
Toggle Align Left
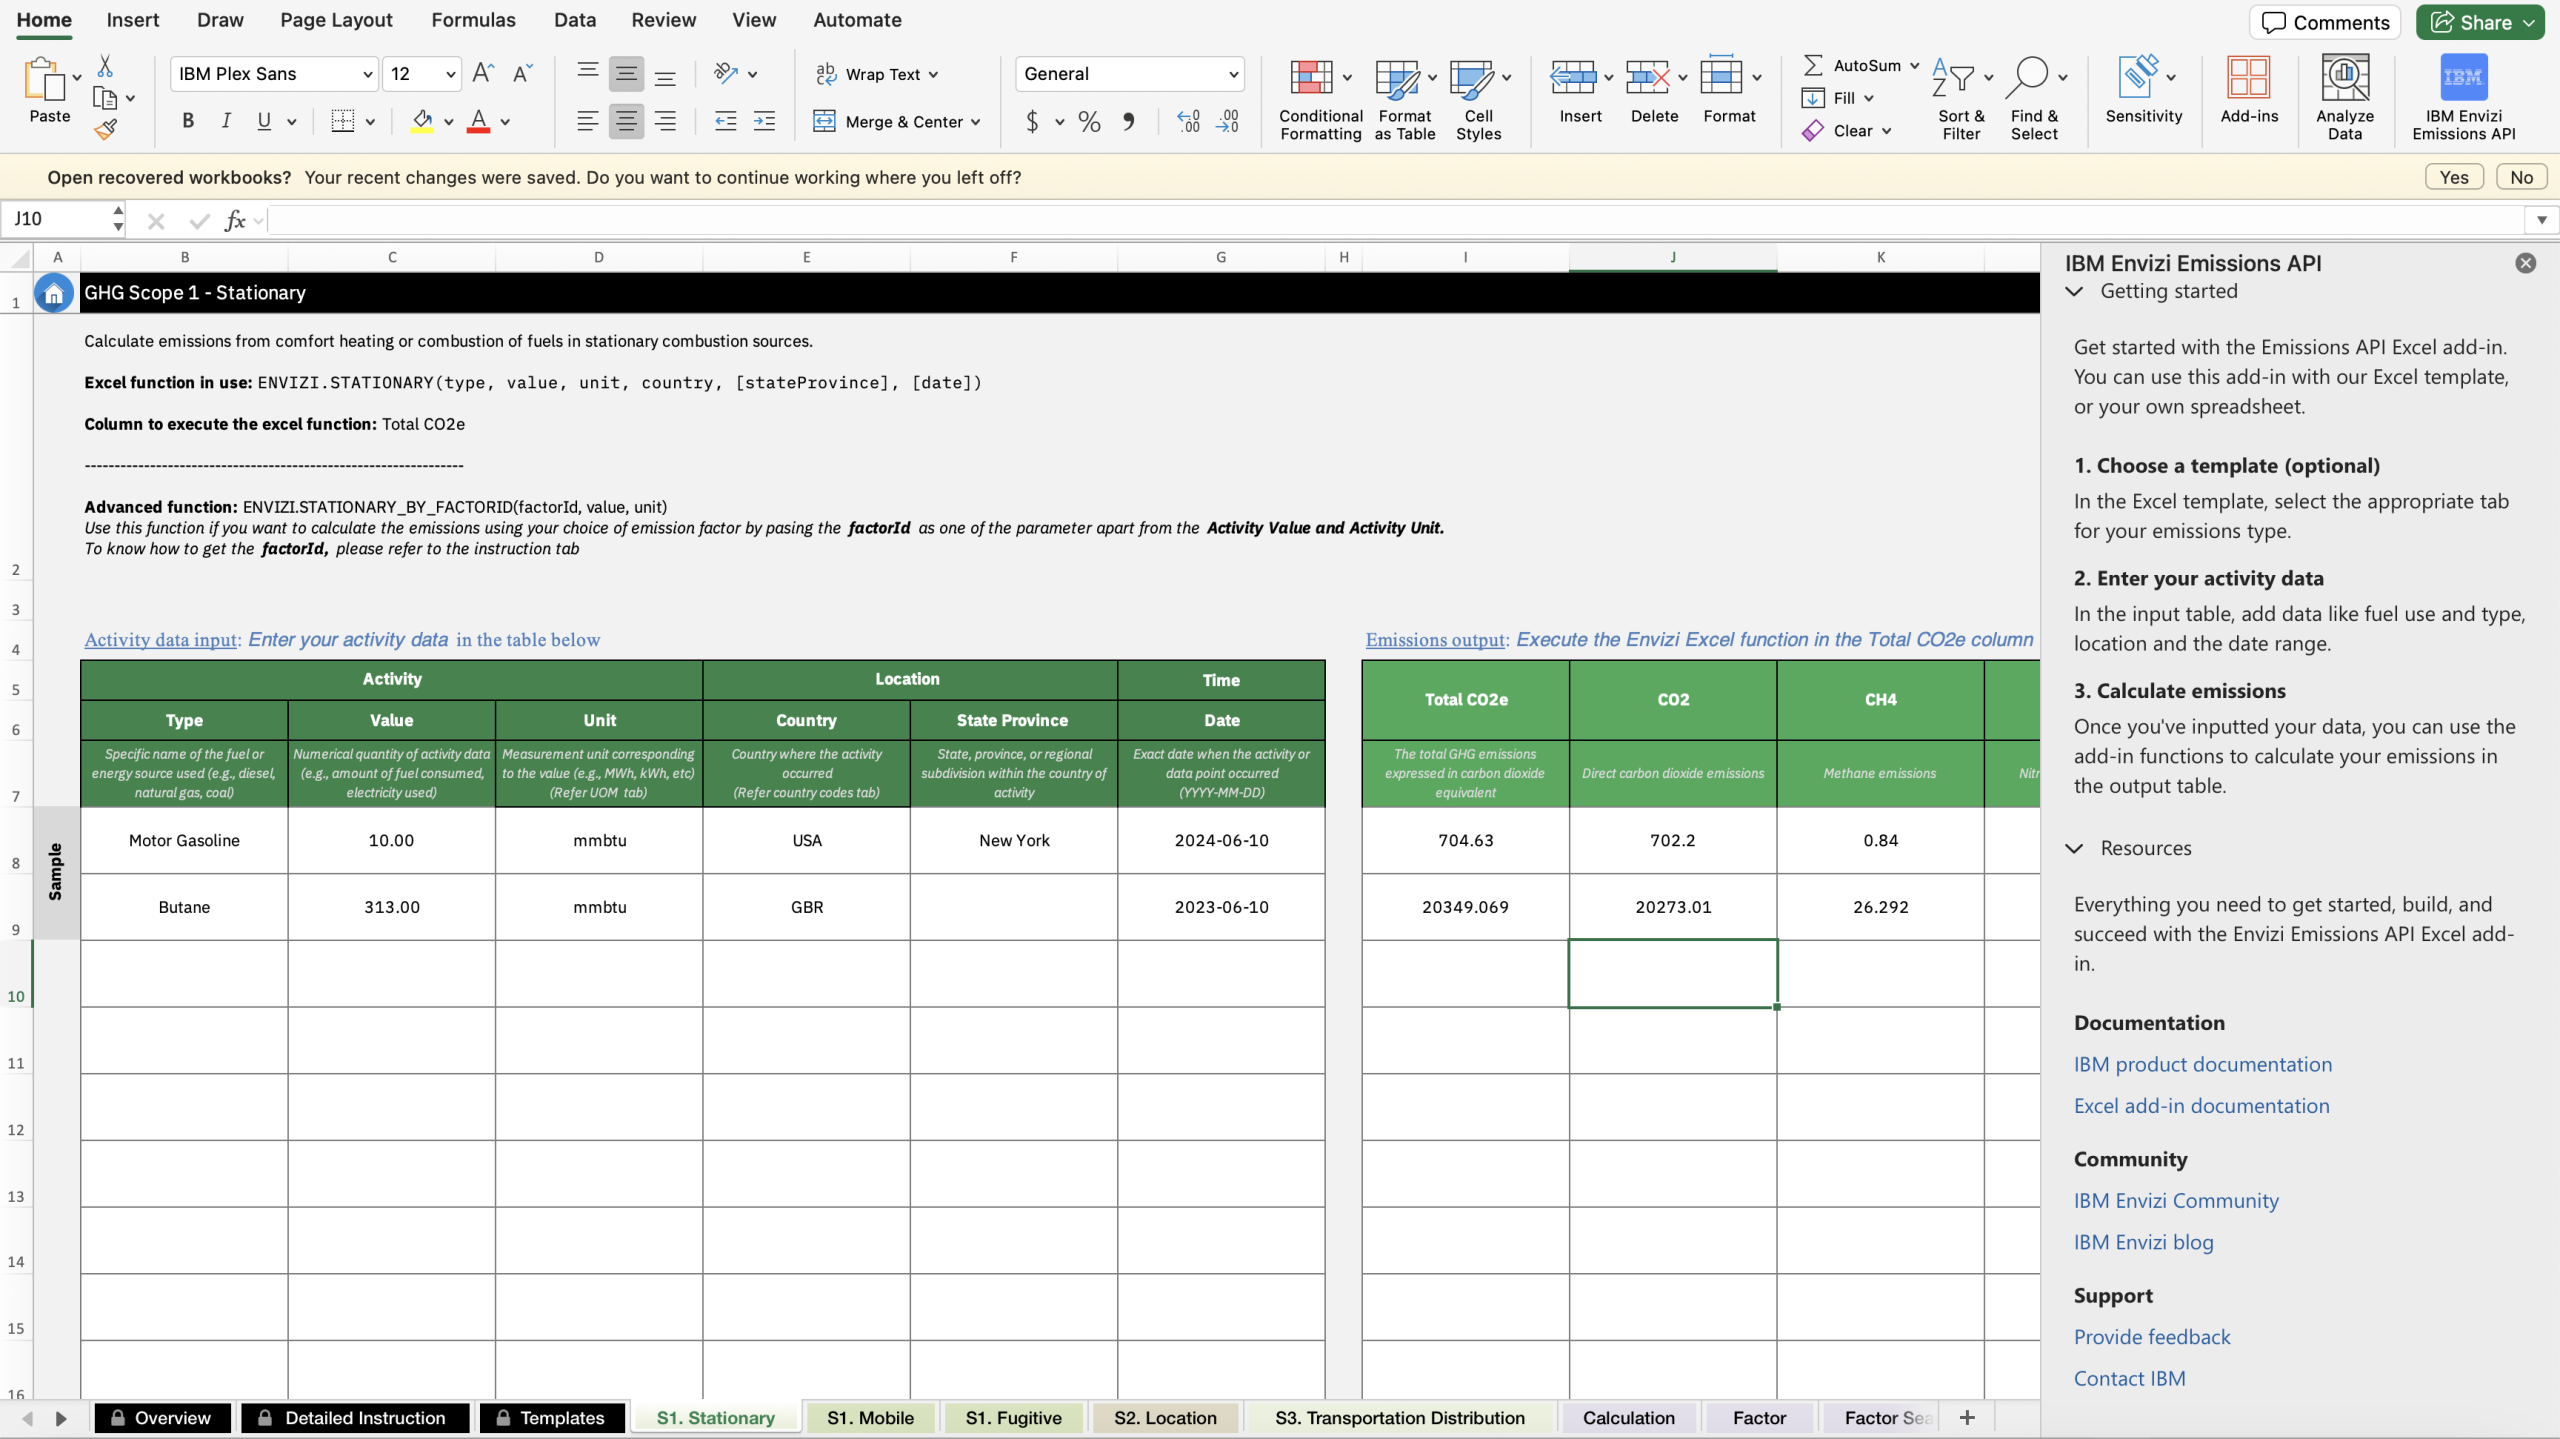588,121
